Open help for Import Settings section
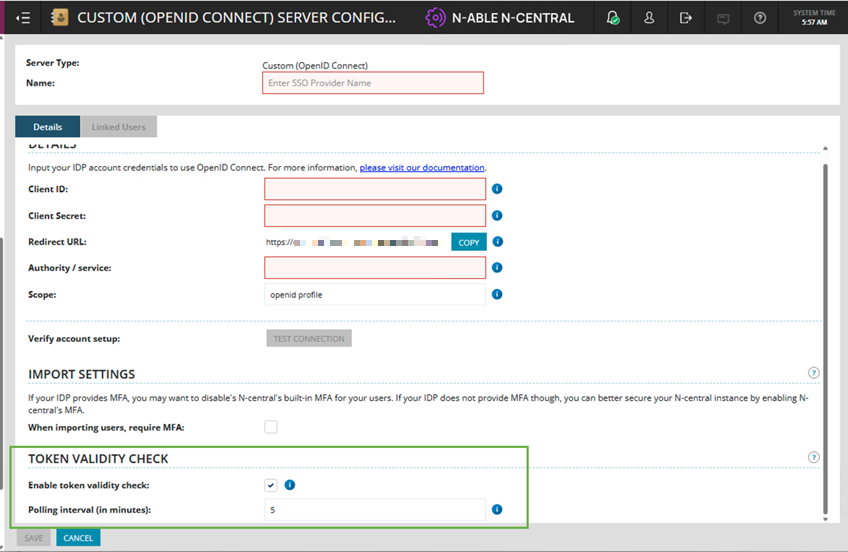Image resolution: width=848 pixels, height=552 pixels. tap(813, 373)
